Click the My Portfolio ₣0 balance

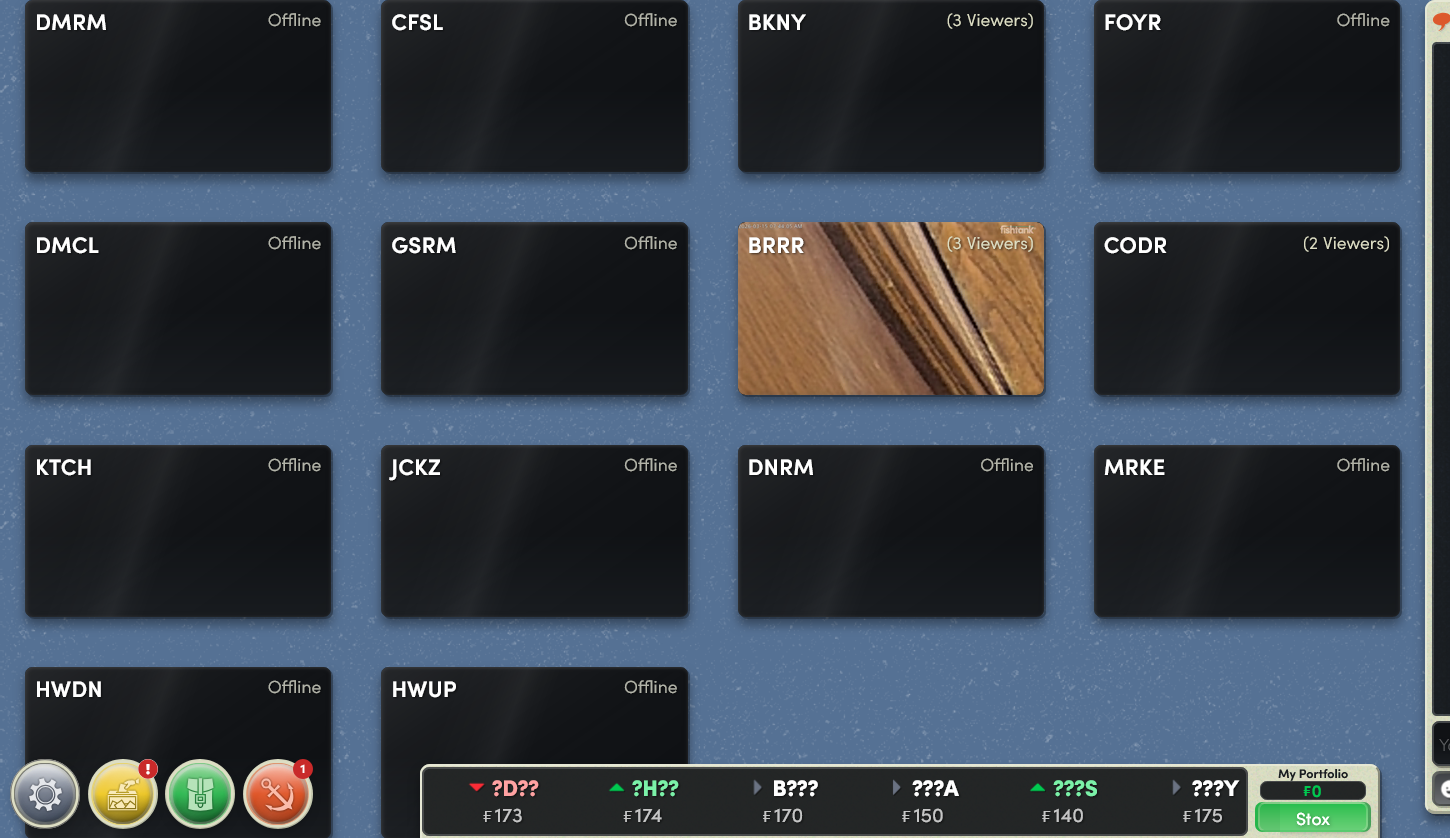pos(1313,791)
